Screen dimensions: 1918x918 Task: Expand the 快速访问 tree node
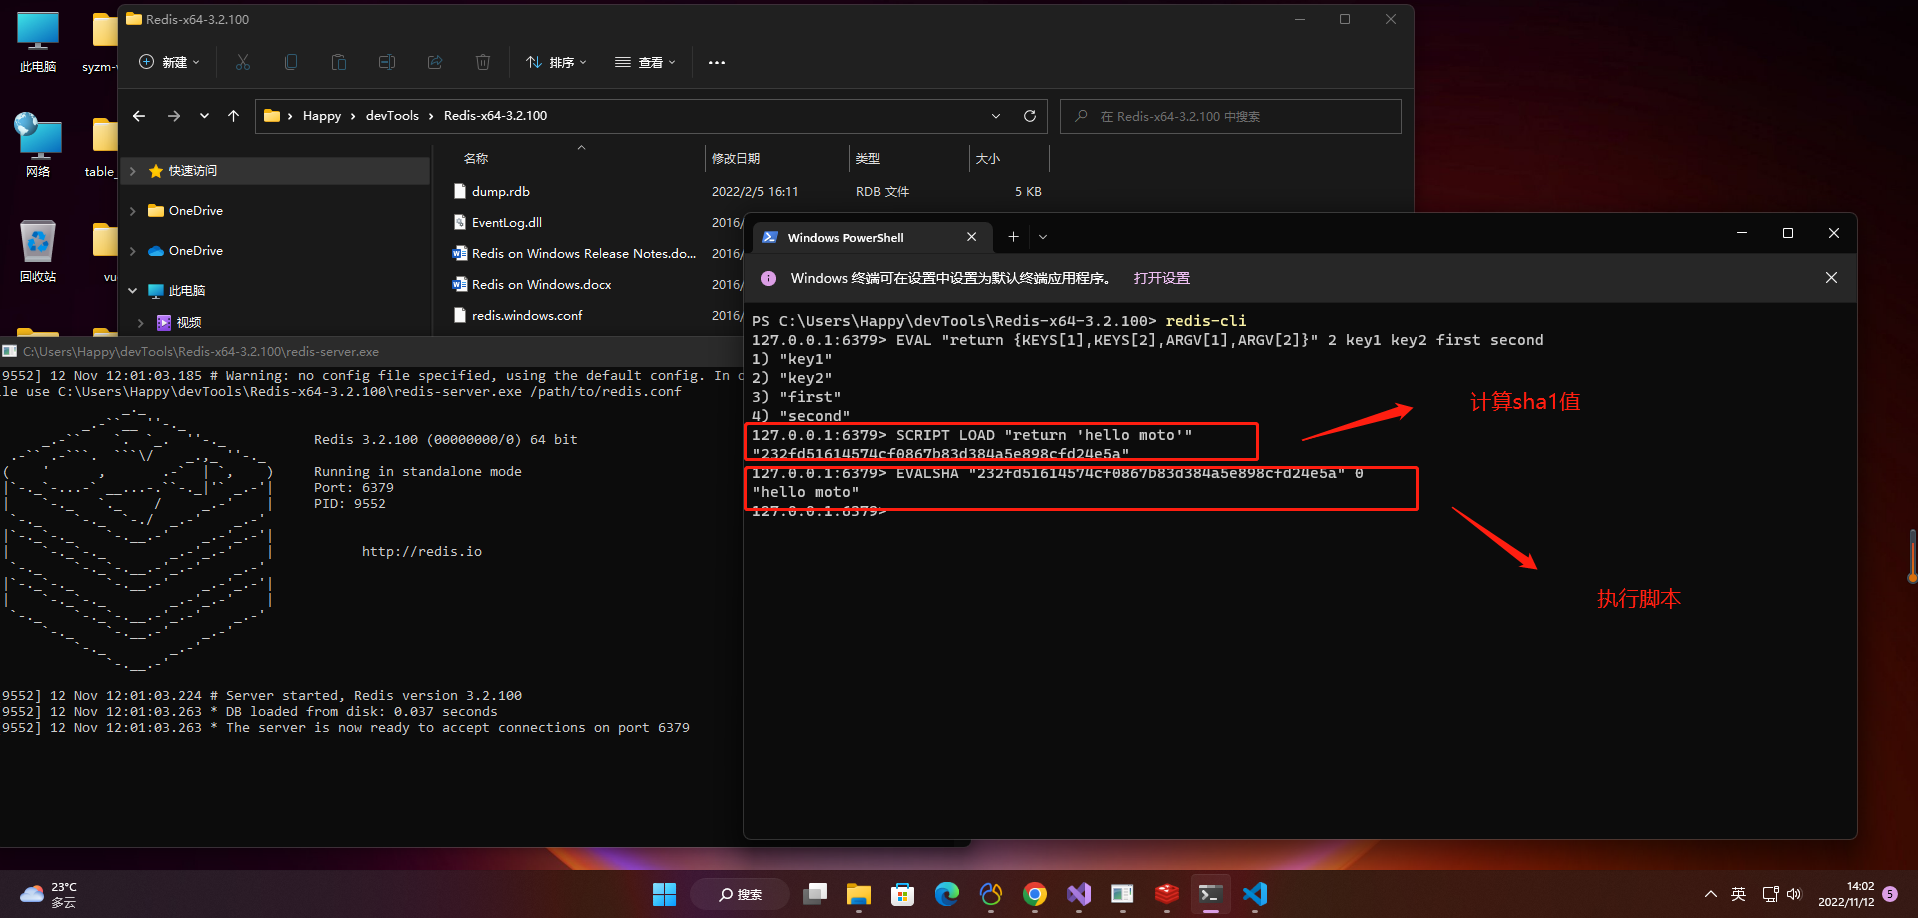pyautogui.click(x=132, y=171)
